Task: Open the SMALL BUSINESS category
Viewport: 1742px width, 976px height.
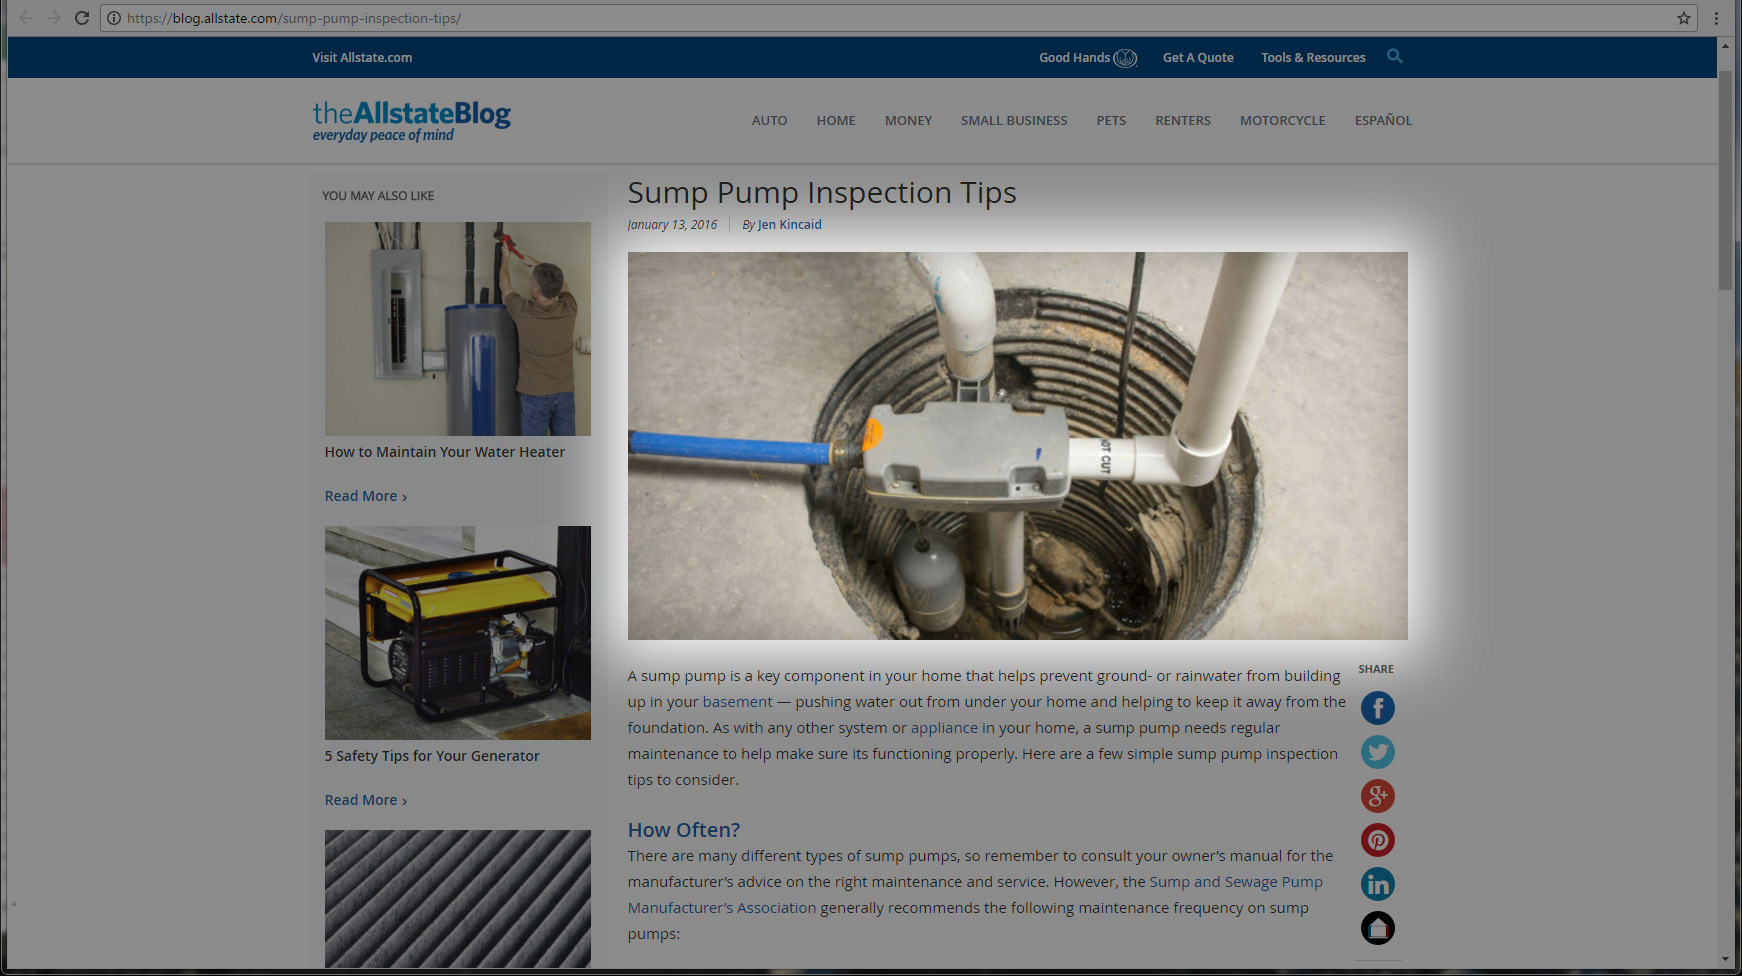Action: pos(1014,120)
